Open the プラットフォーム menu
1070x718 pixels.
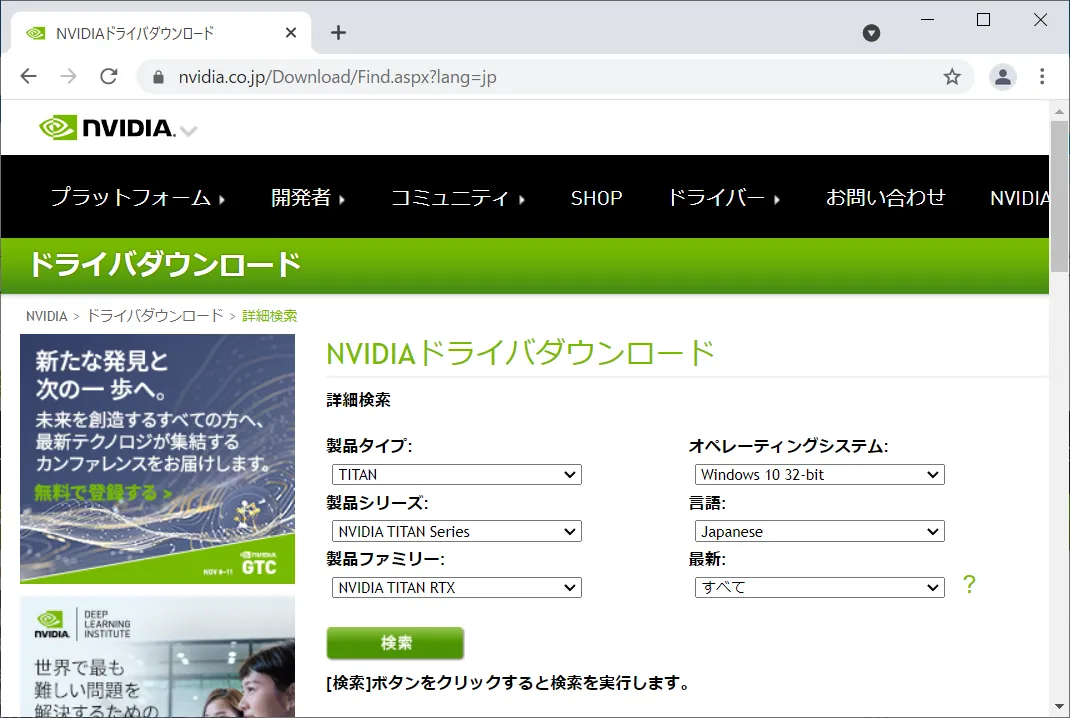pyautogui.click(x=138, y=198)
